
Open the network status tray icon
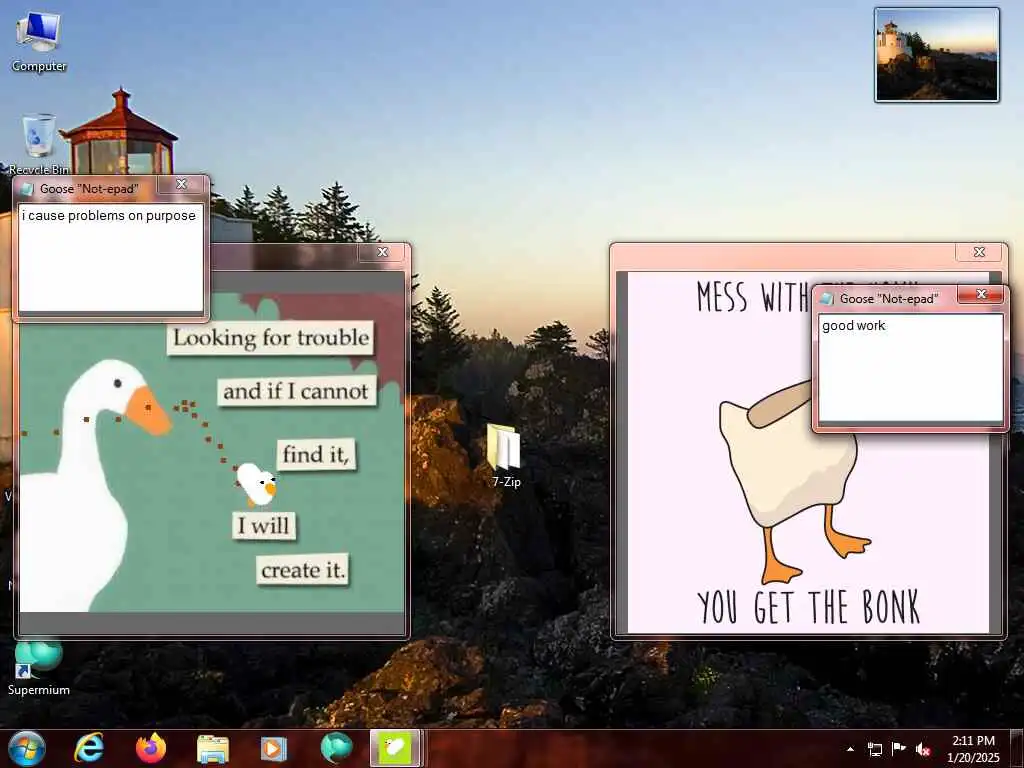[874, 749]
